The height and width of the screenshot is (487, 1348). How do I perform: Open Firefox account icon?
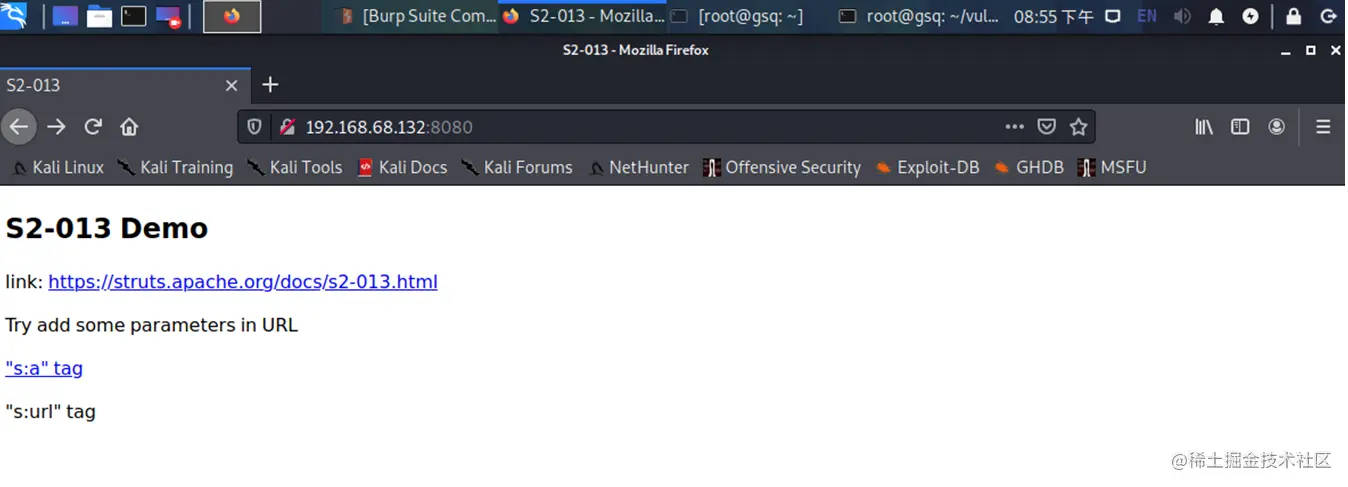click(x=1276, y=127)
